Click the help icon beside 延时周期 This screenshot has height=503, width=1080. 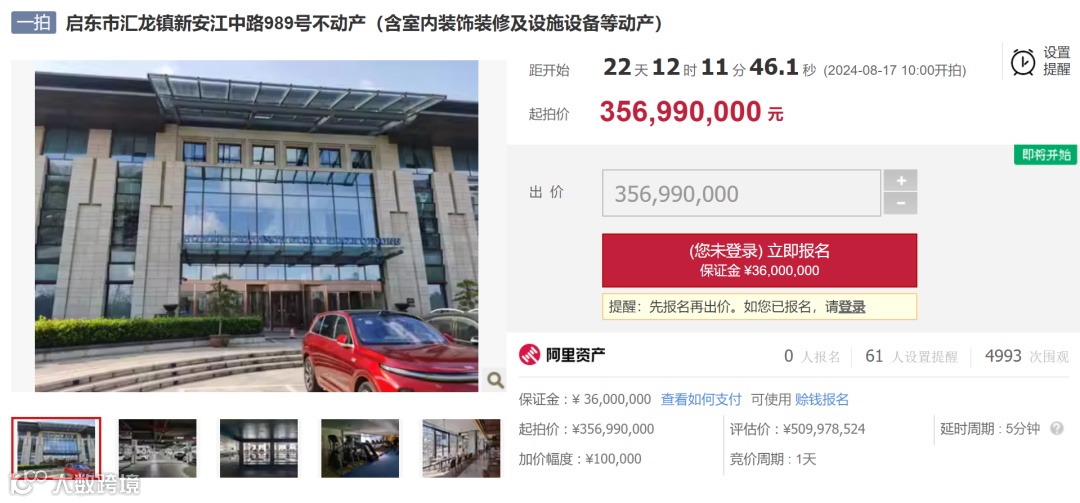click(1057, 429)
